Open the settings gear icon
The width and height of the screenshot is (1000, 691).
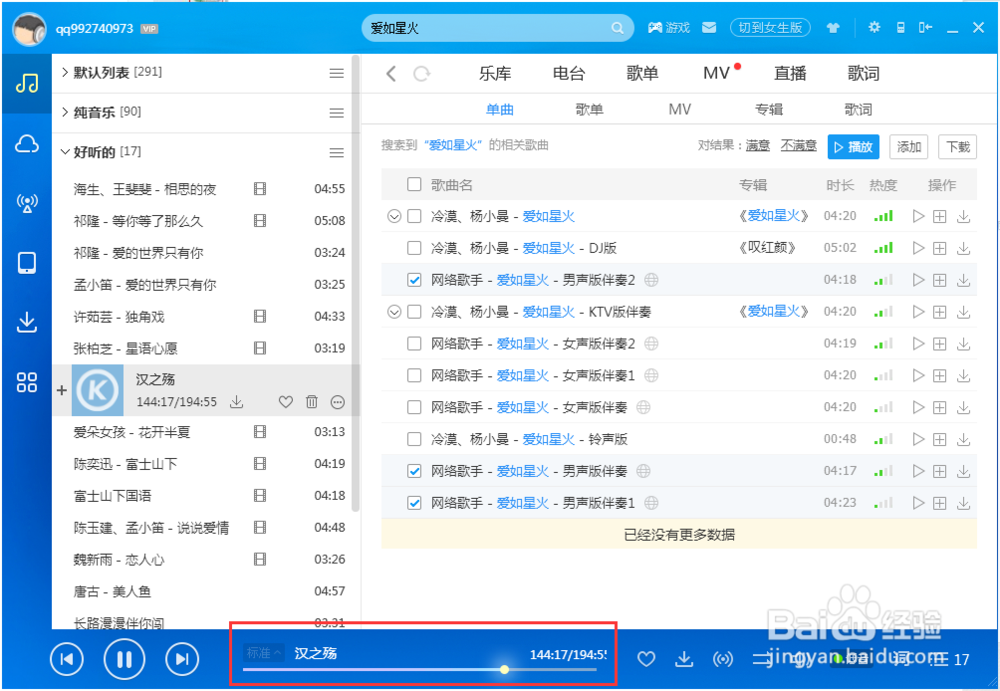(x=874, y=27)
